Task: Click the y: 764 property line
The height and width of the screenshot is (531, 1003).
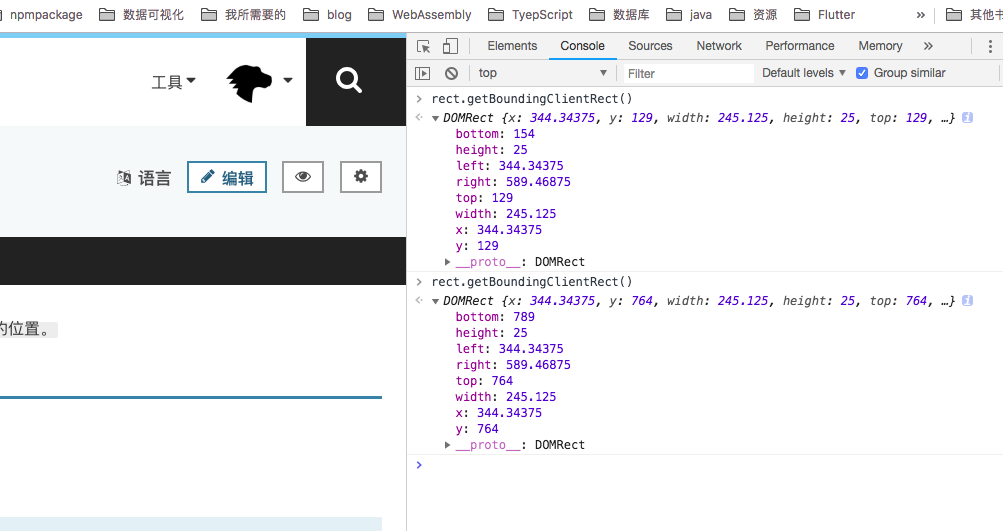Action: click(x=477, y=429)
